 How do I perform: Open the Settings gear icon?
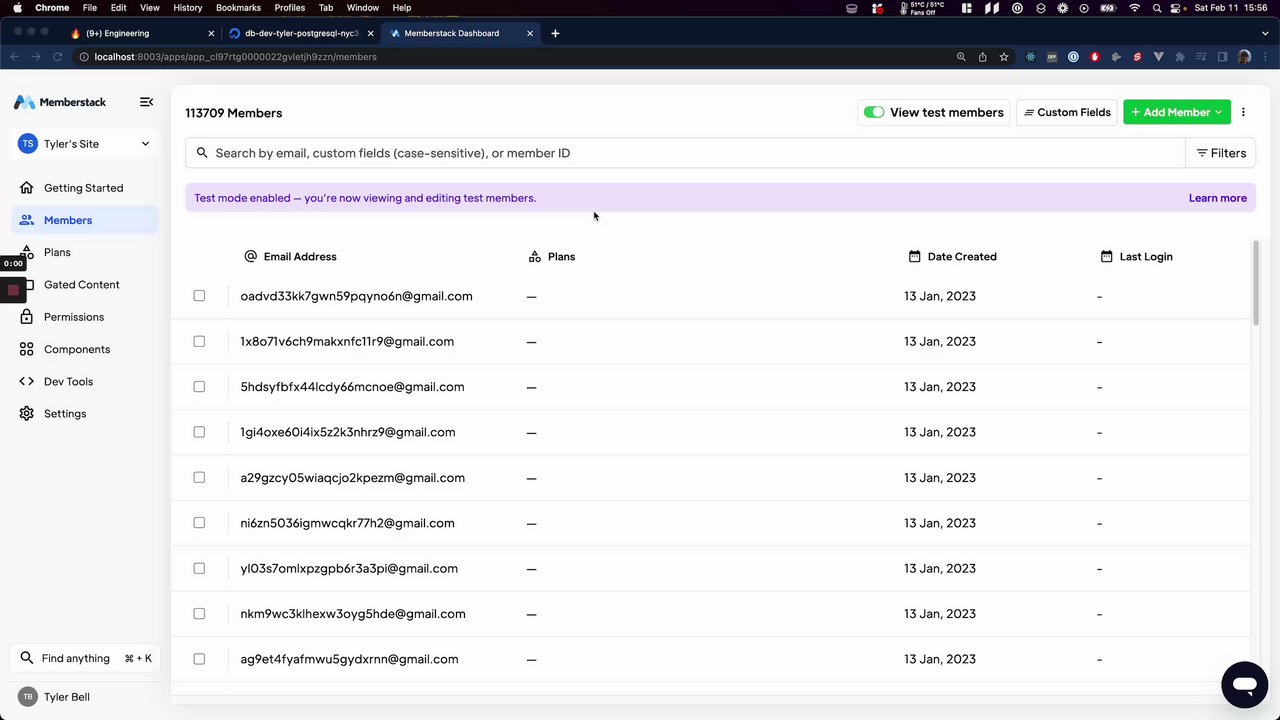coord(26,414)
